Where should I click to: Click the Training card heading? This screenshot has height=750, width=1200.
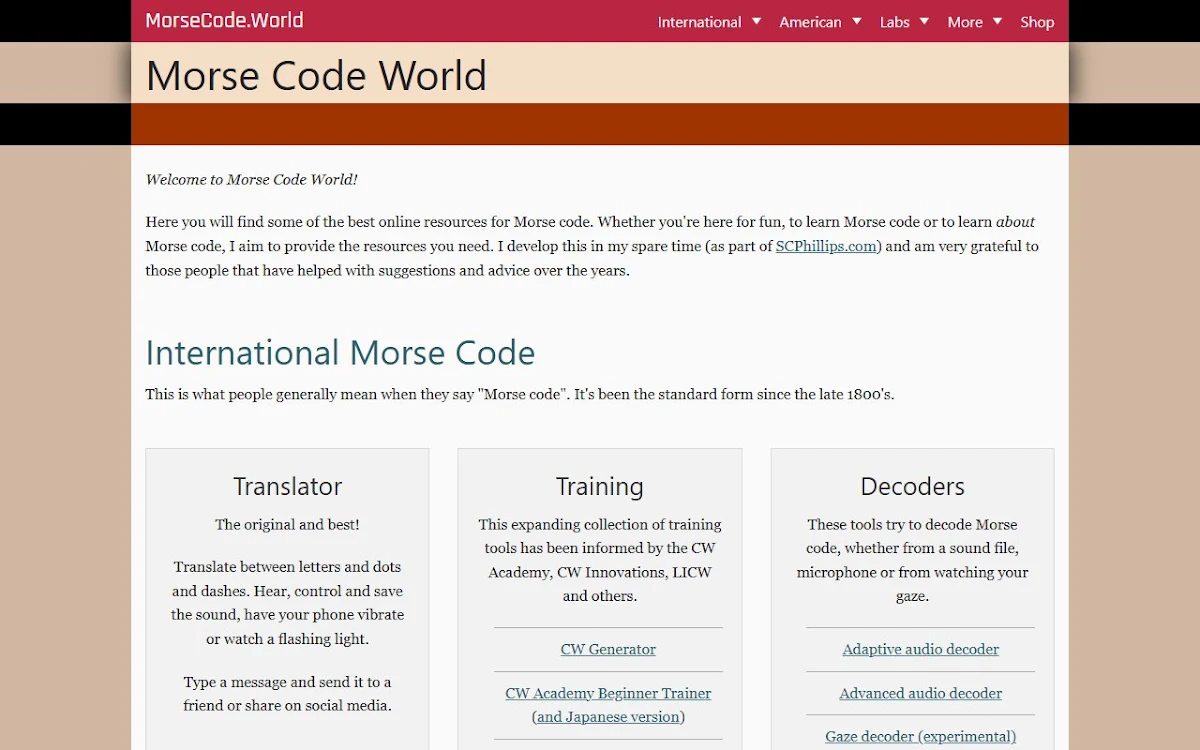[600, 487]
